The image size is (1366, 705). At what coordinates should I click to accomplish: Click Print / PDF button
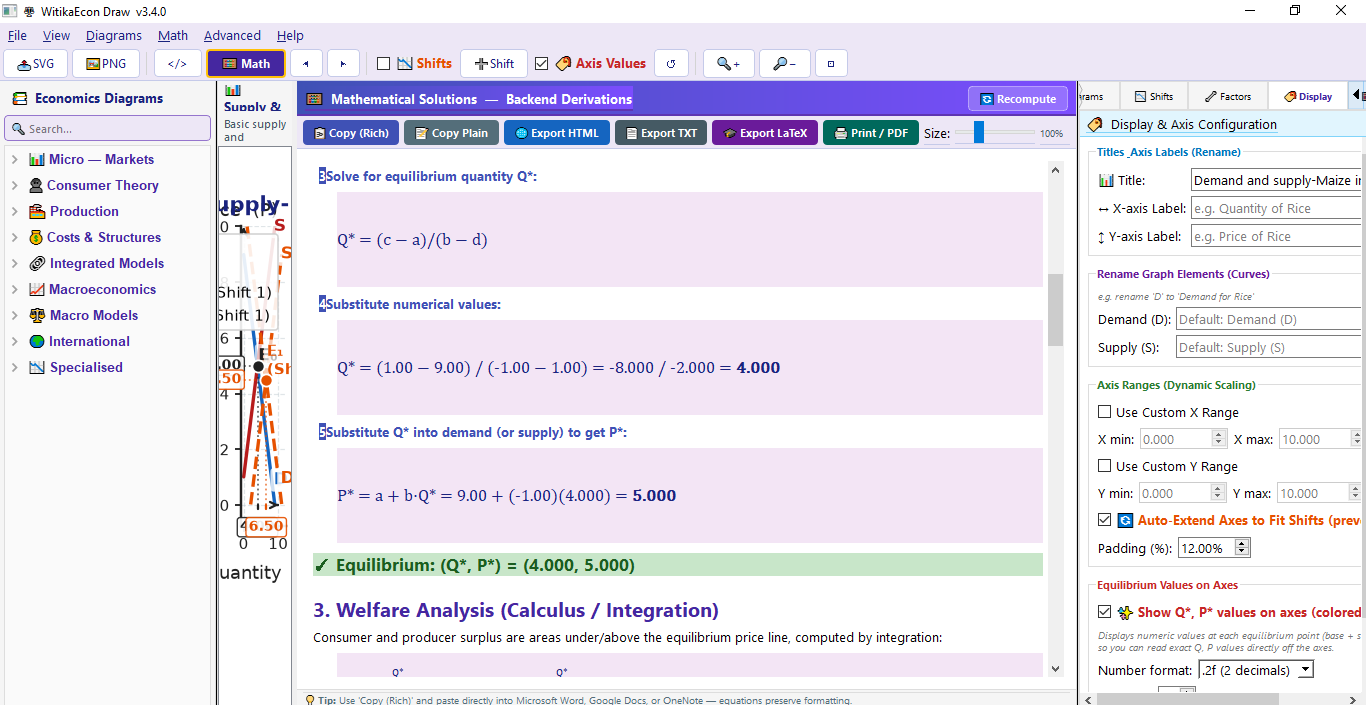click(x=871, y=133)
